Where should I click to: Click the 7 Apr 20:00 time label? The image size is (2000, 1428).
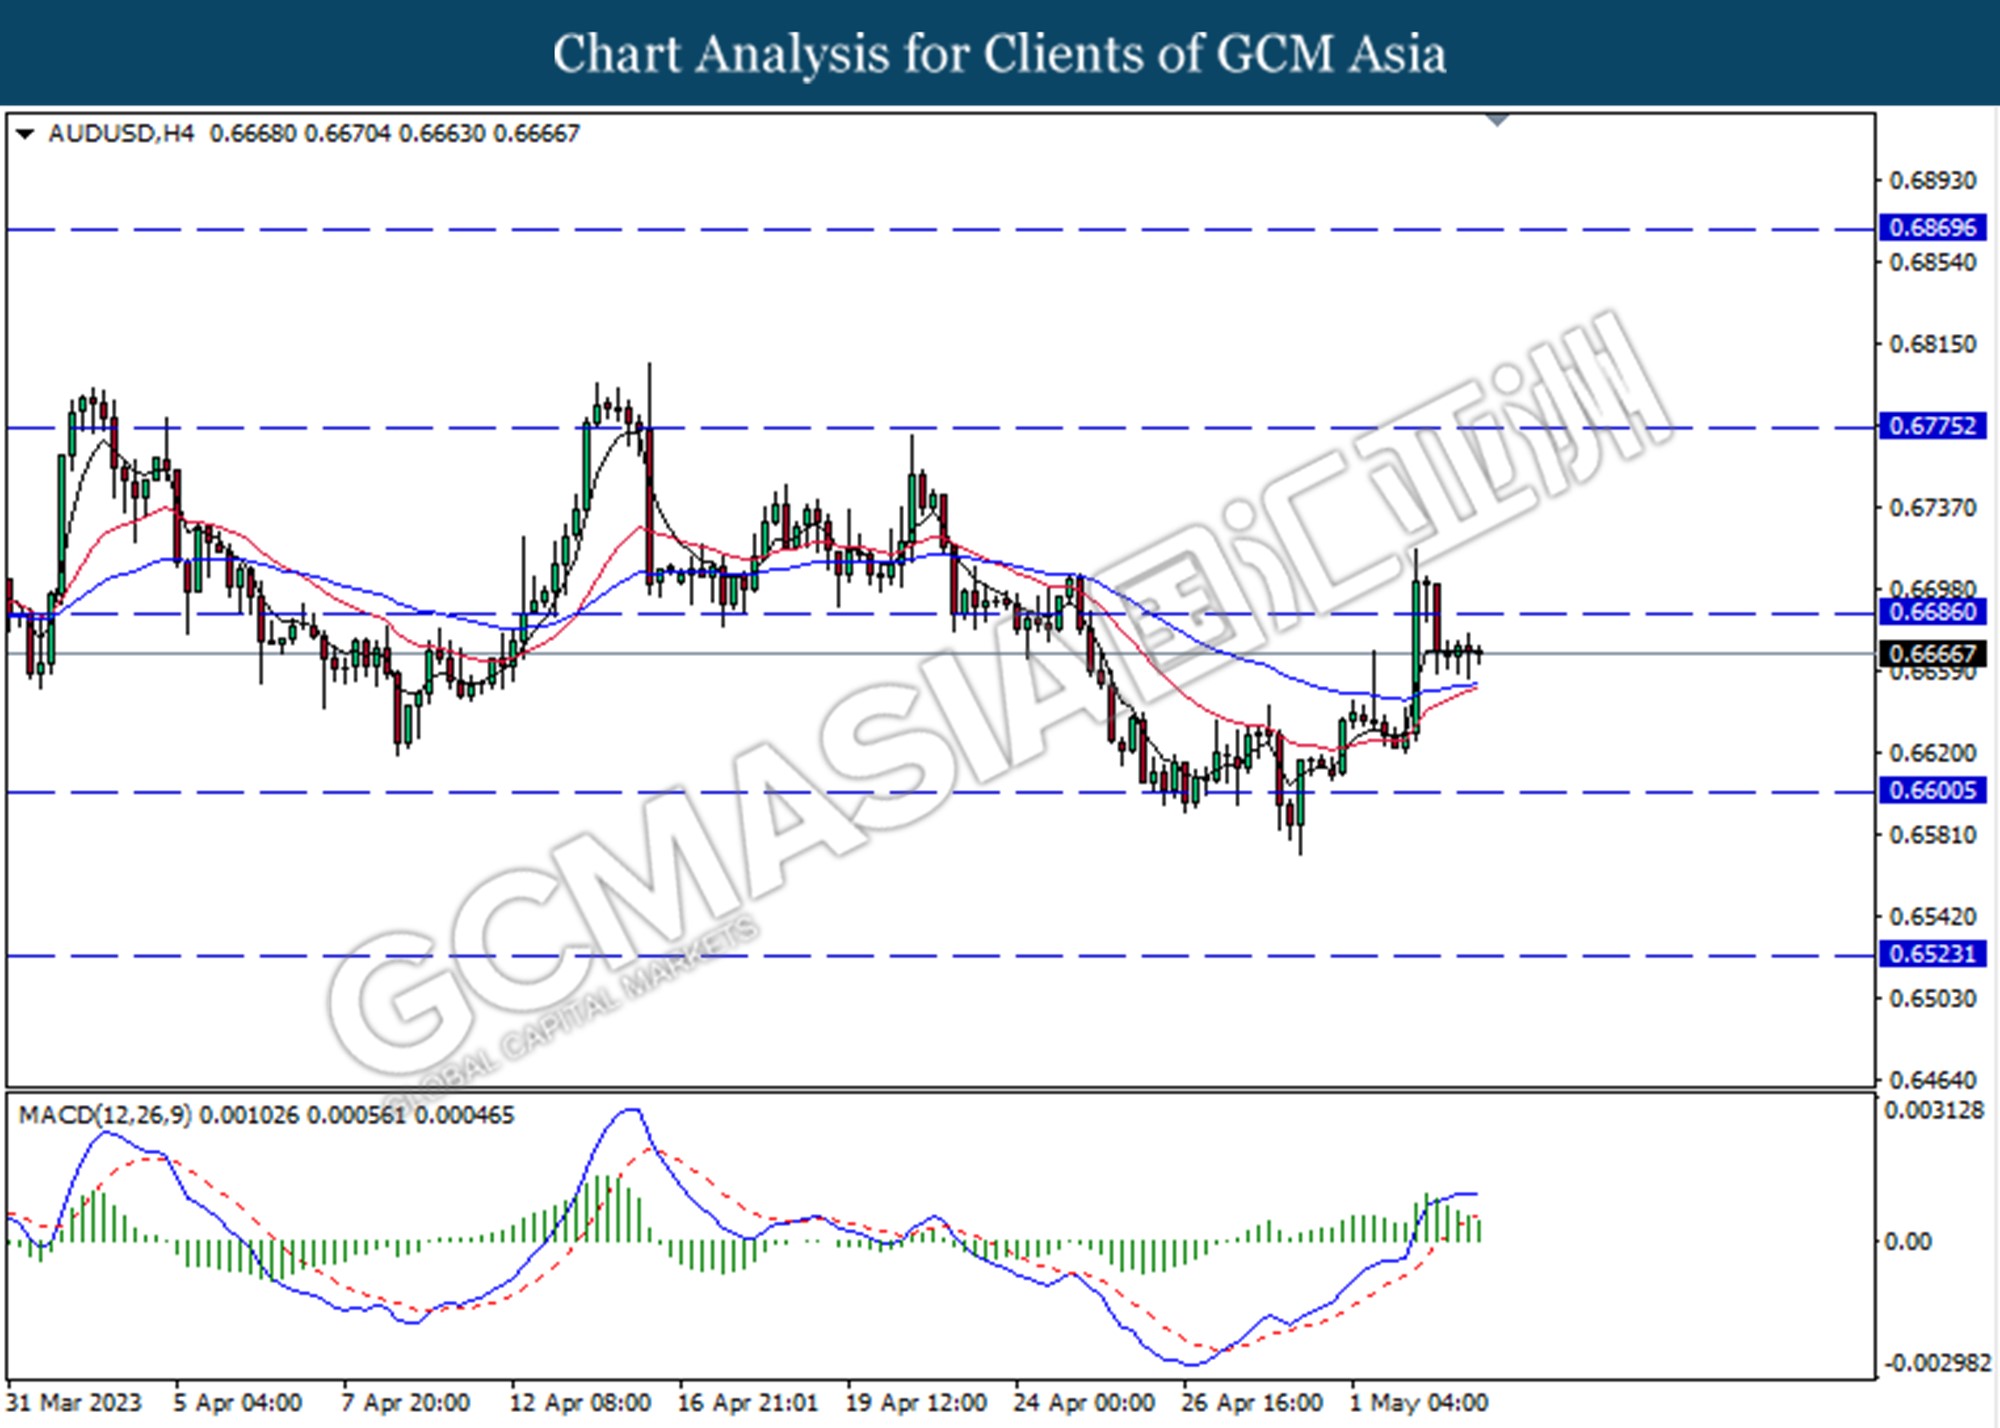click(405, 1403)
